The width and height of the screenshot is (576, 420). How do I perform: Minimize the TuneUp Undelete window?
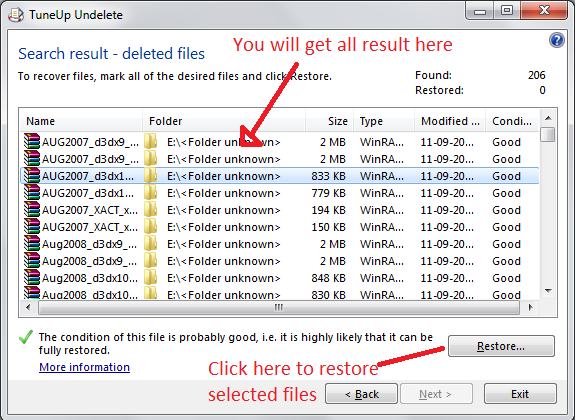pyautogui.click(x=480, y=11)
